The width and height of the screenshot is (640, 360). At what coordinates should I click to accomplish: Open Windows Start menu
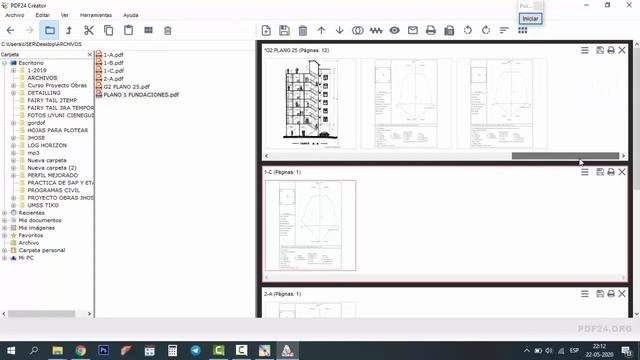click(11, 351)
